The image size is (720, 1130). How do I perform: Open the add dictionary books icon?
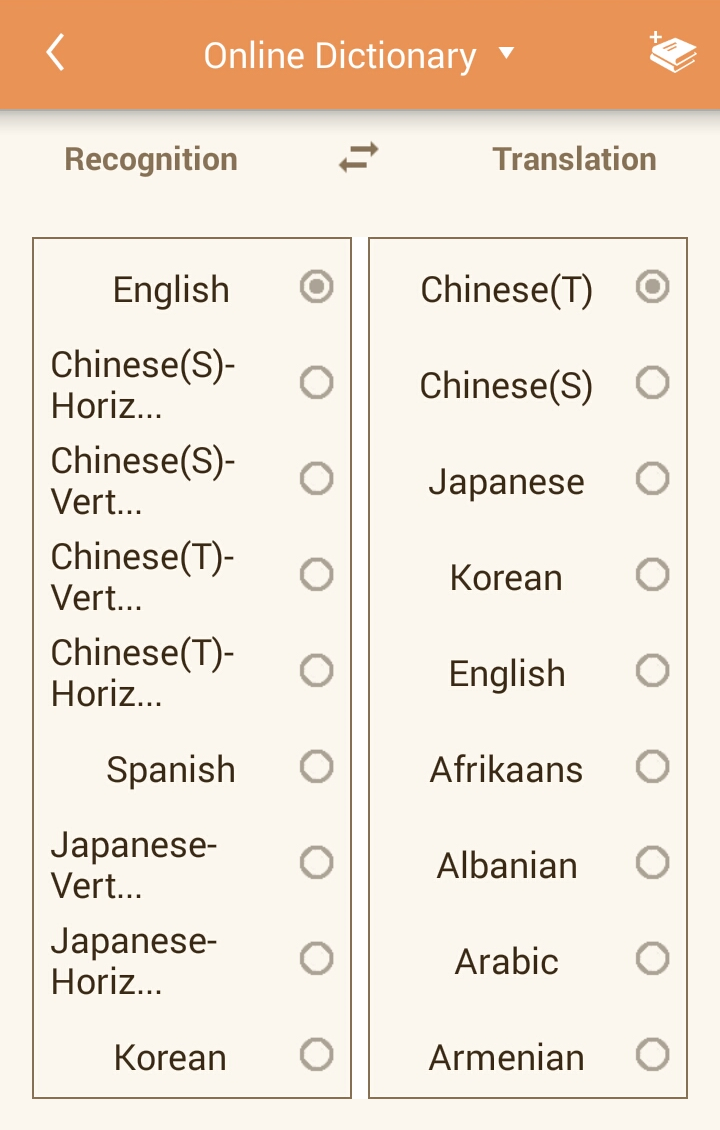click(673, 53)
